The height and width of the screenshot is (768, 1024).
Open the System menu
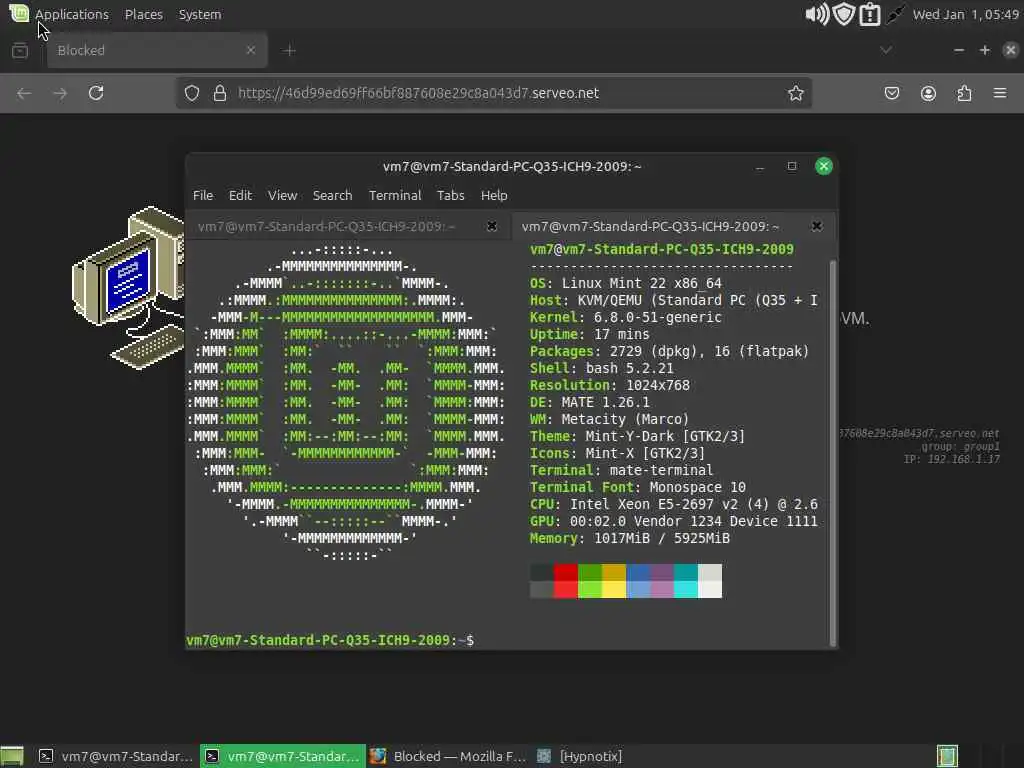[x=200, y=14]
